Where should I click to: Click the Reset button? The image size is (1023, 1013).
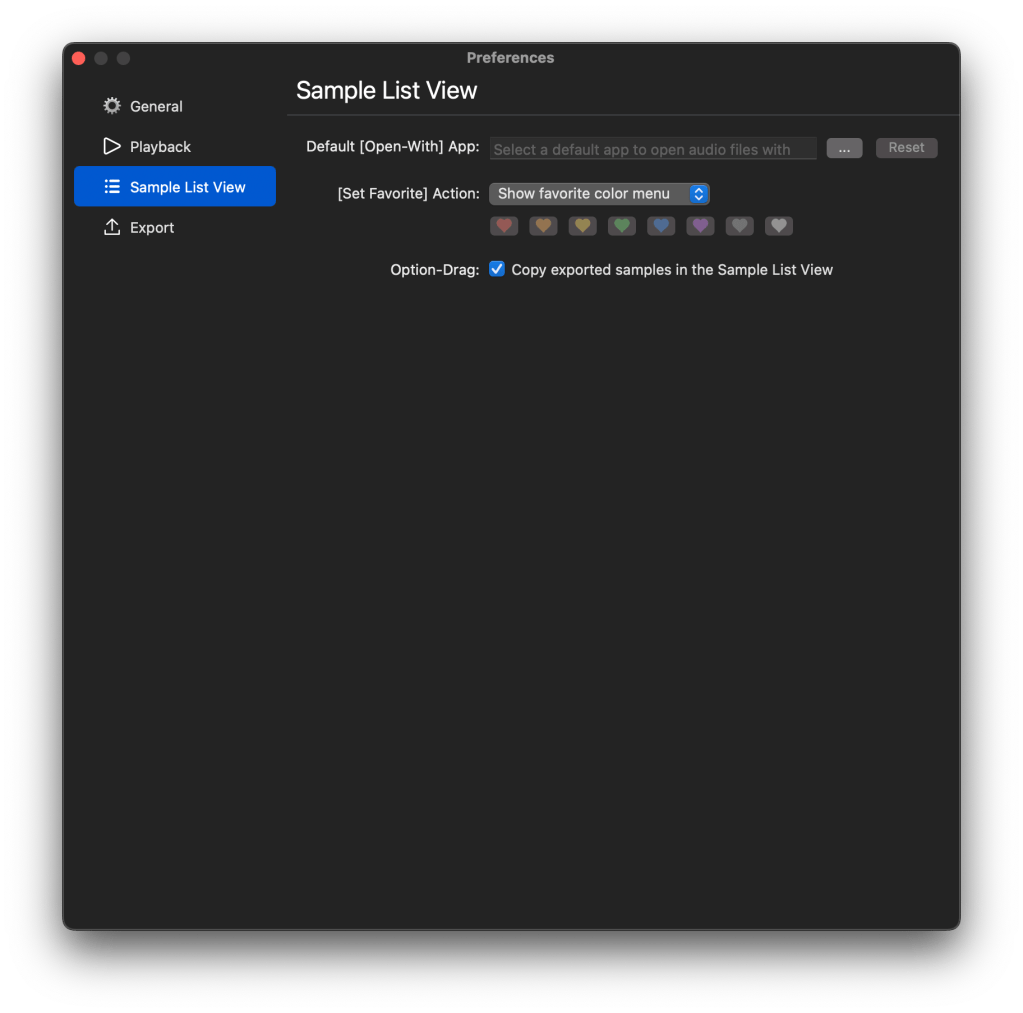coord(906,148)
